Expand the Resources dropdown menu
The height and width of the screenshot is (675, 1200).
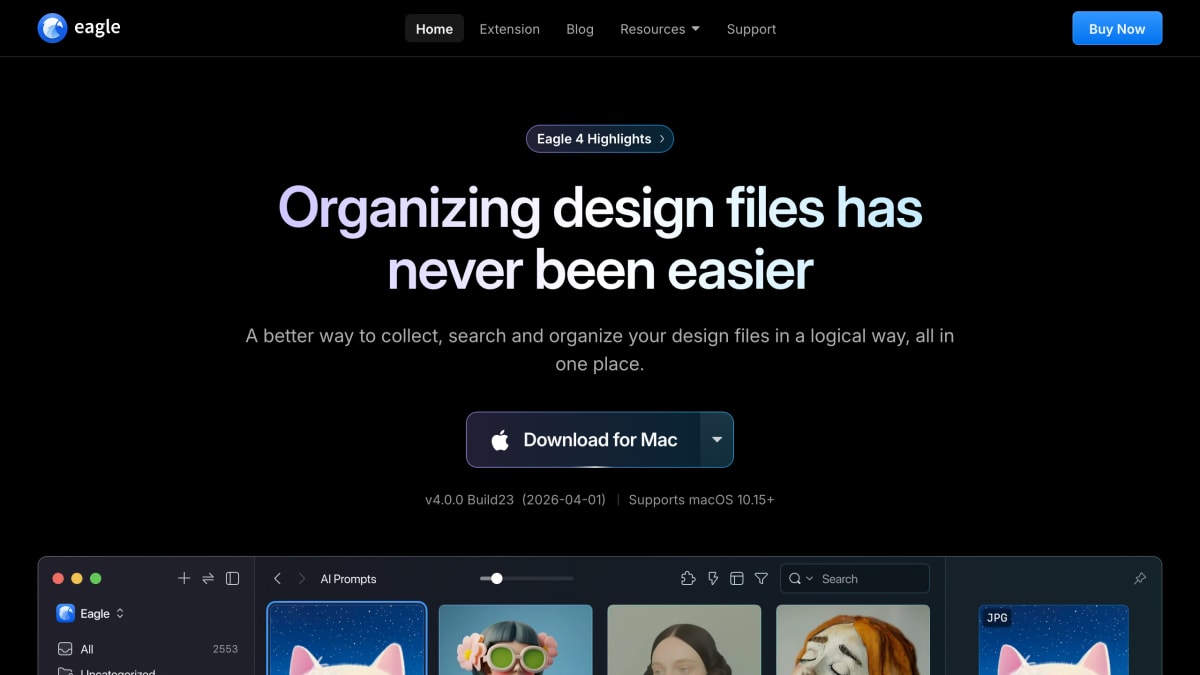(x=660, y=29)
